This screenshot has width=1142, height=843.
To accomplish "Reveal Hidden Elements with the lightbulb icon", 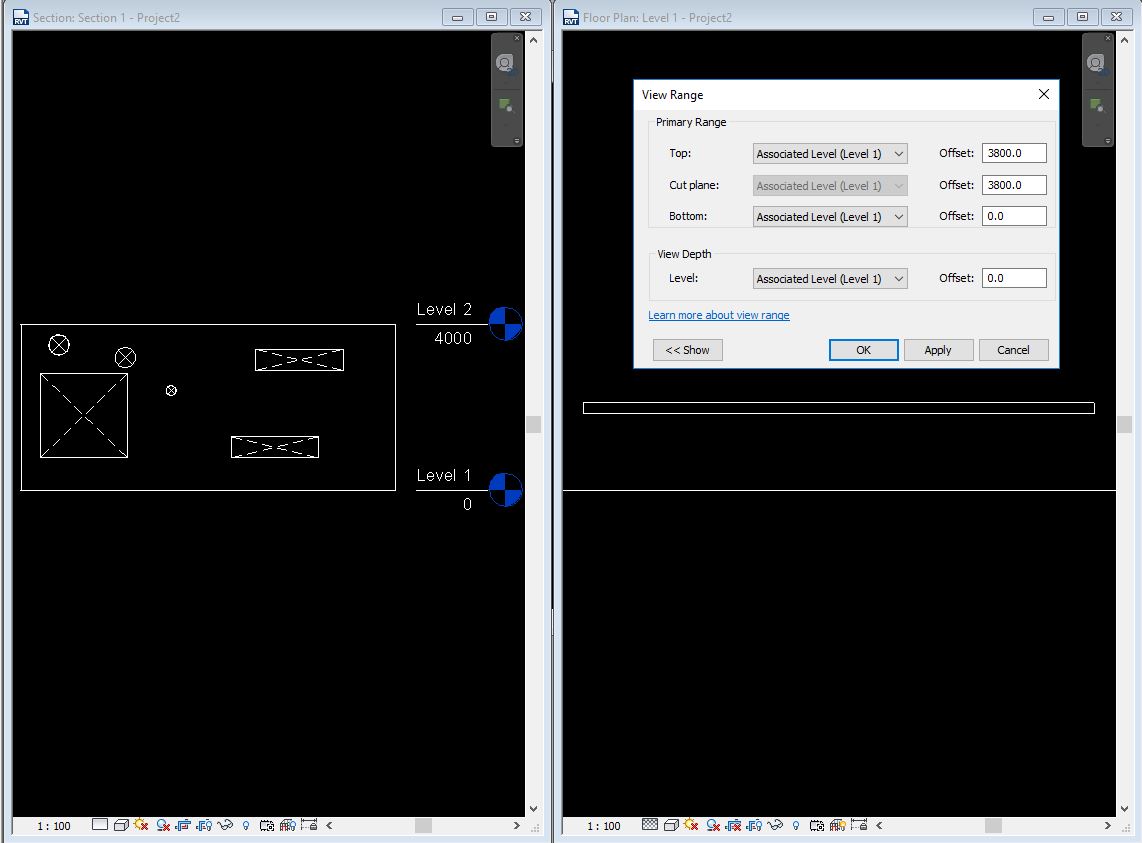I will [x=246, y=826].
